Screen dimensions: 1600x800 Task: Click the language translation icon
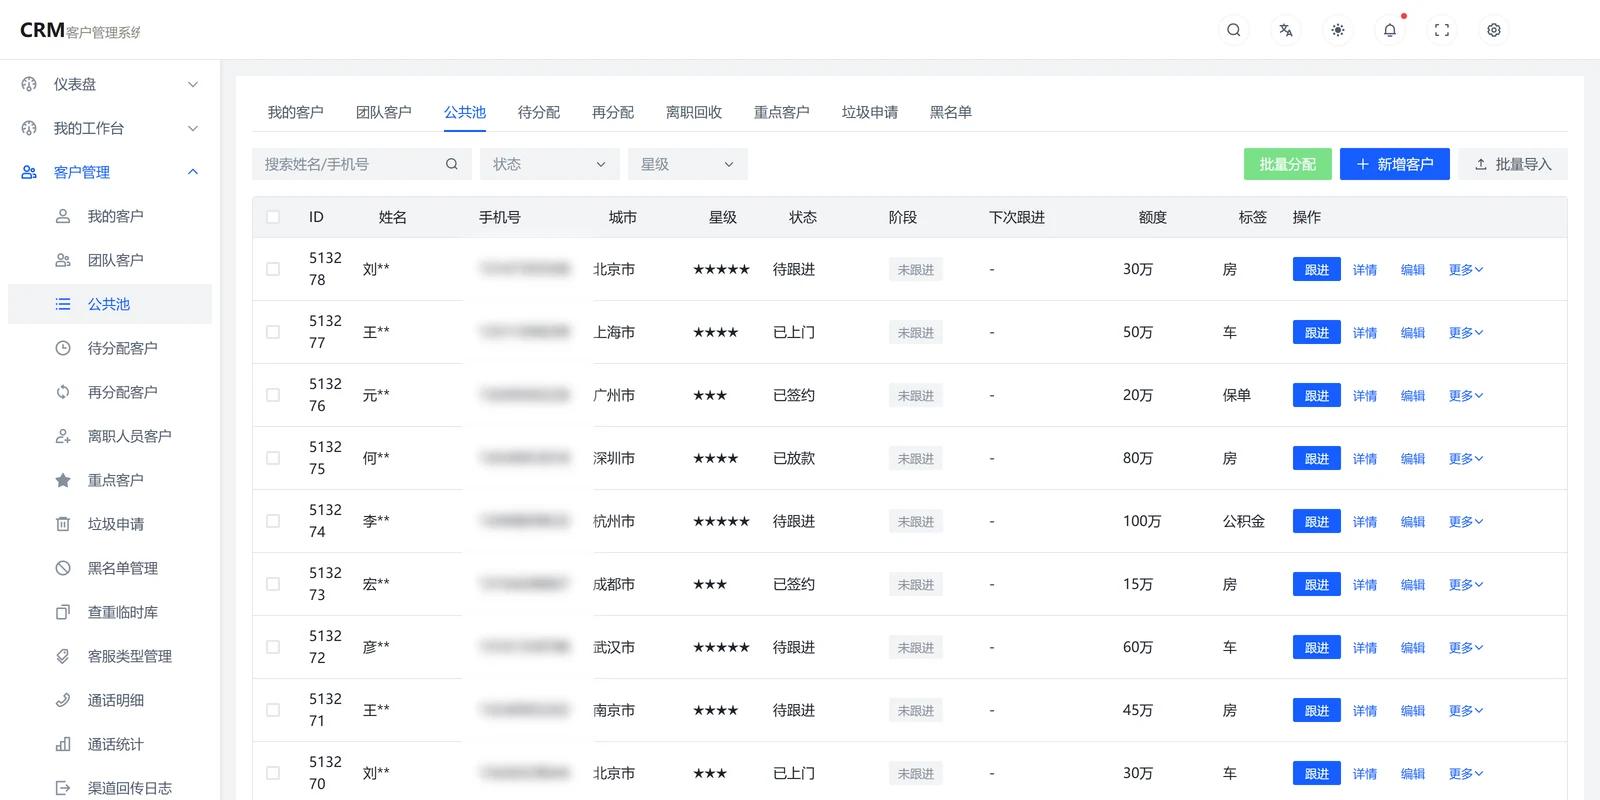pos(1286,30)
